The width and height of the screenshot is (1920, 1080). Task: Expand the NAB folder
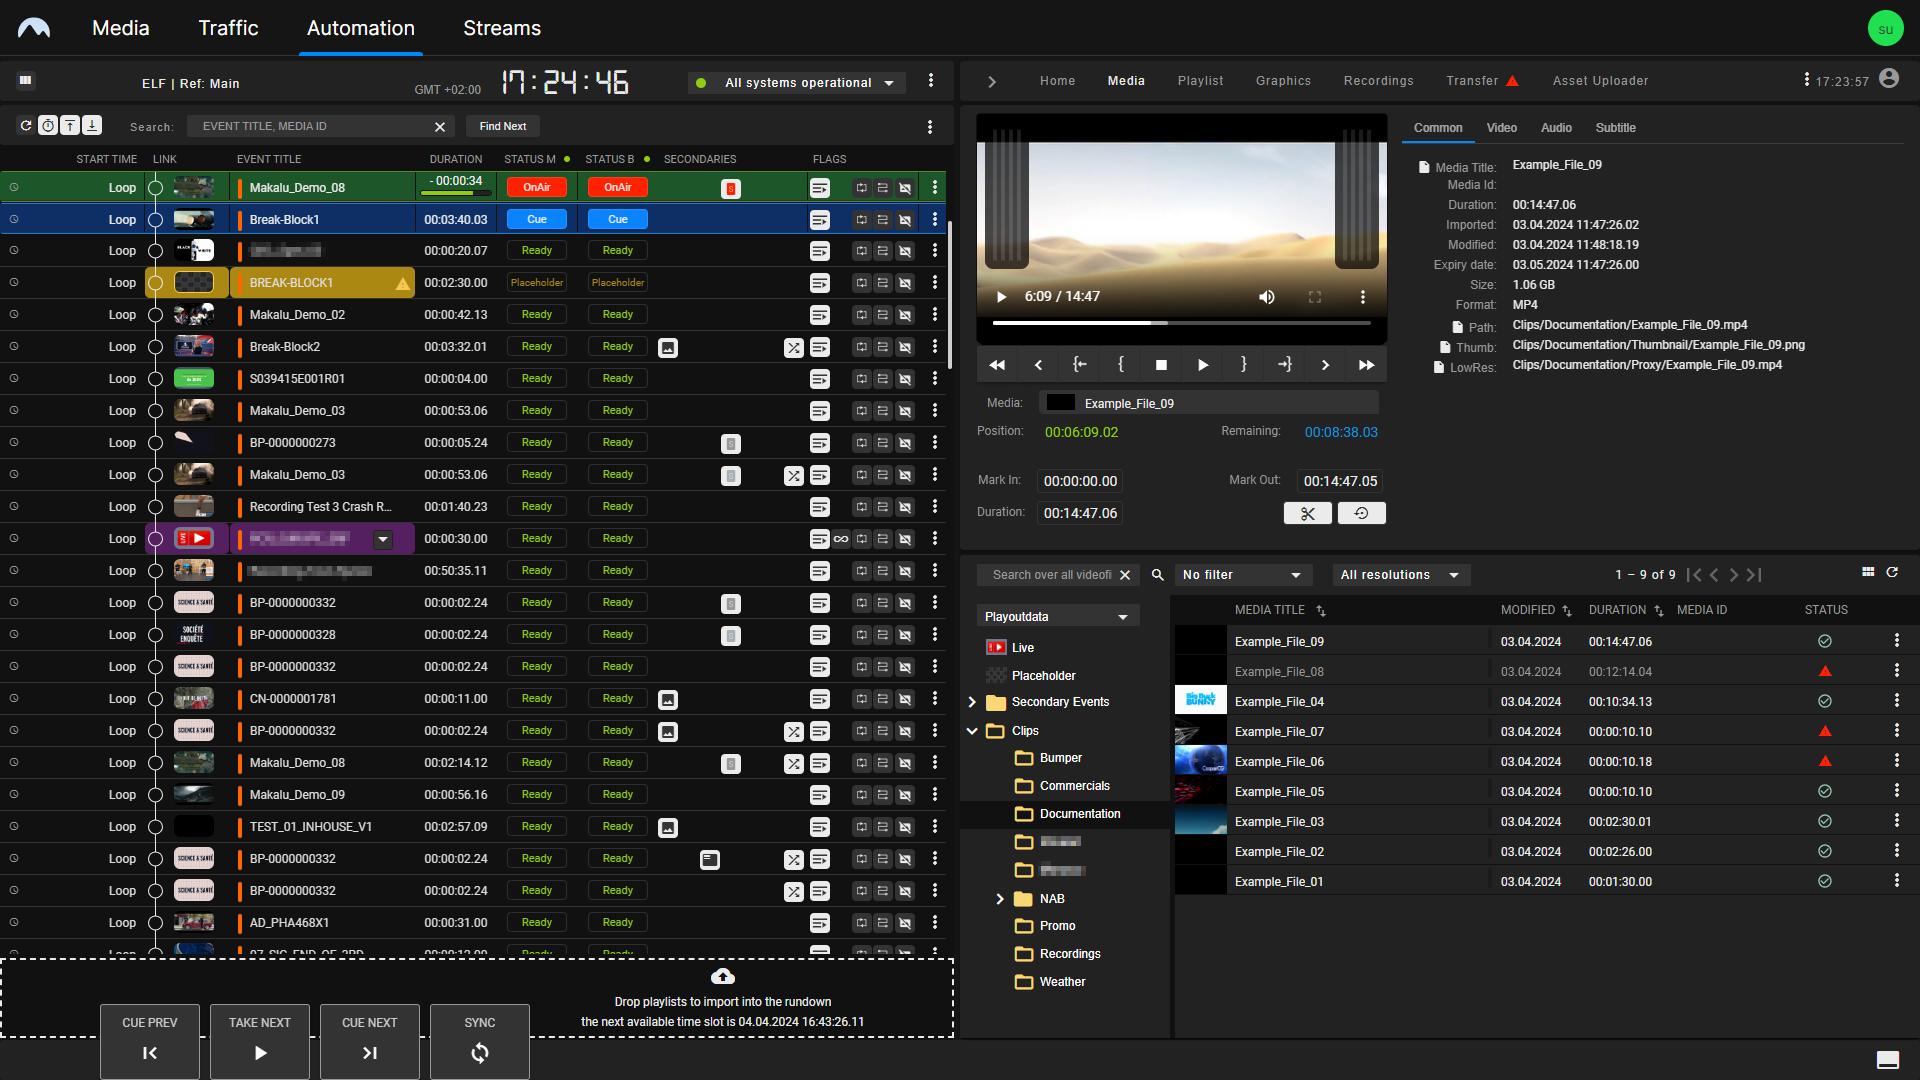(x=1000, y=899)
